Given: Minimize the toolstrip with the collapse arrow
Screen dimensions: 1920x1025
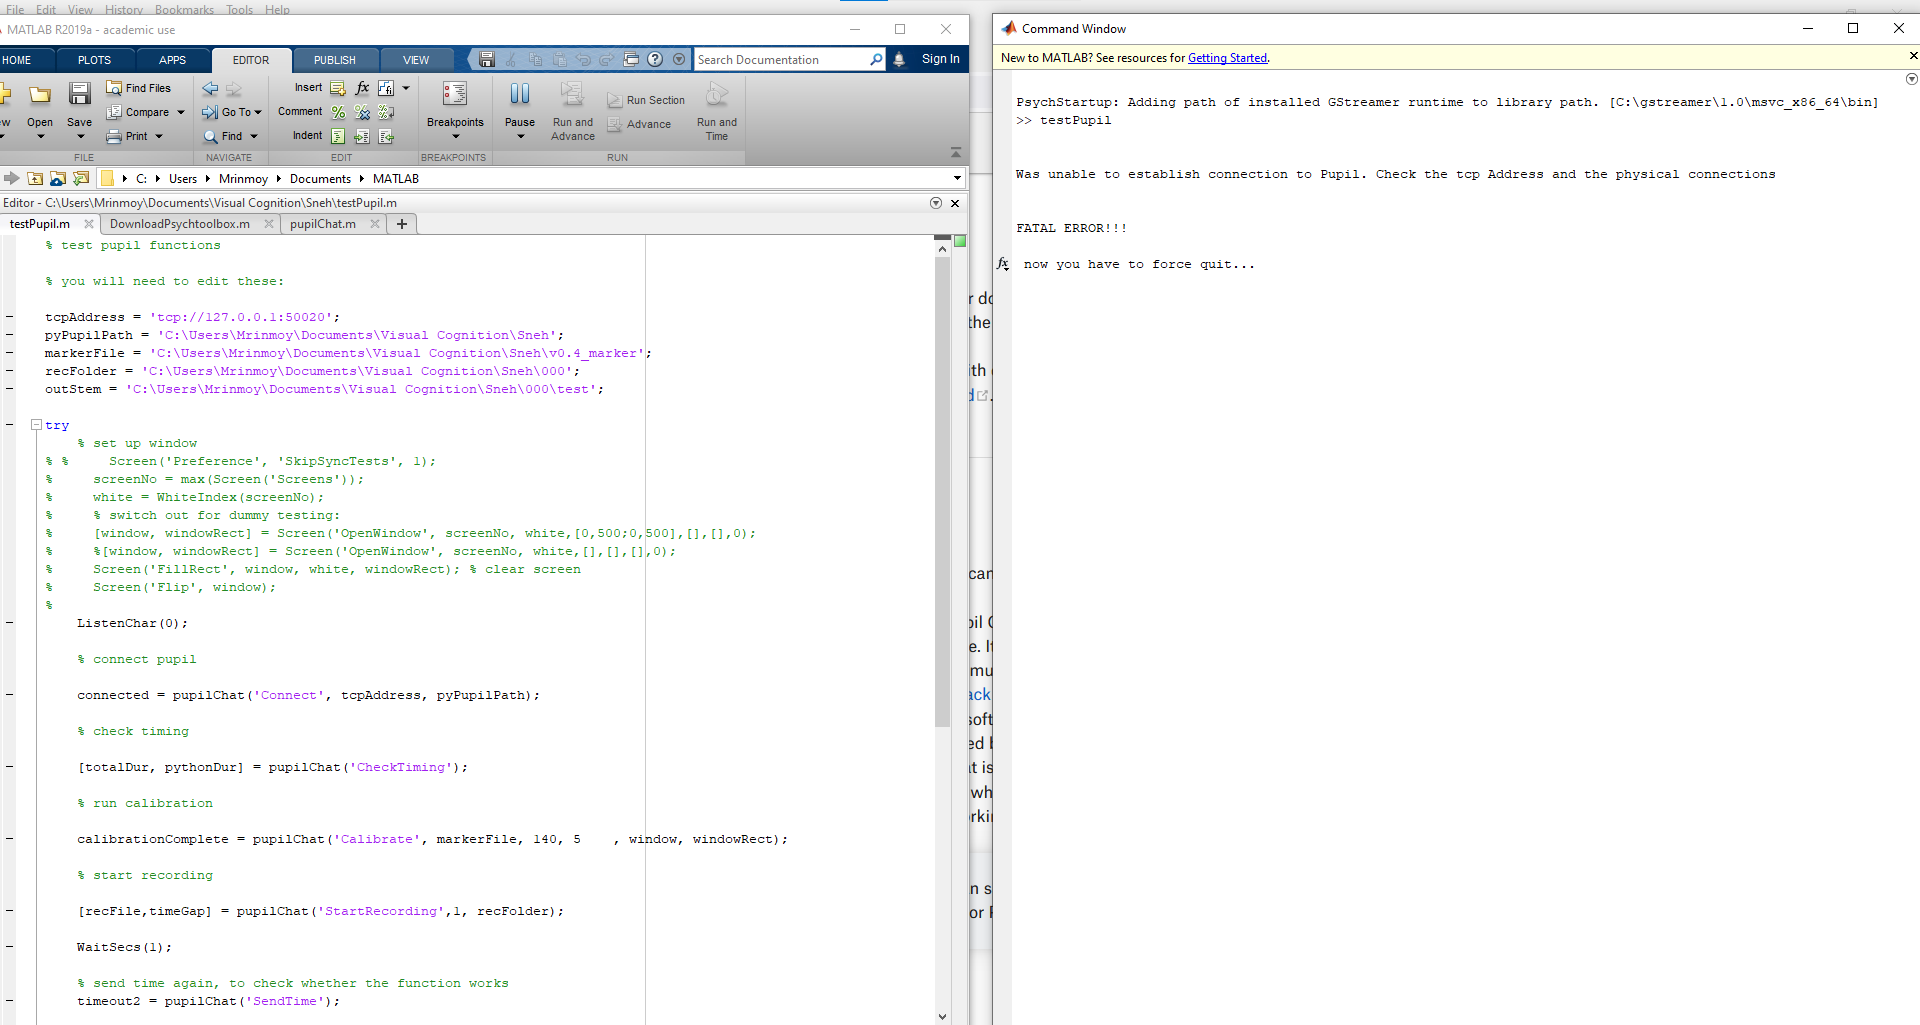Looking at the screenshot, I should point(956,153).
